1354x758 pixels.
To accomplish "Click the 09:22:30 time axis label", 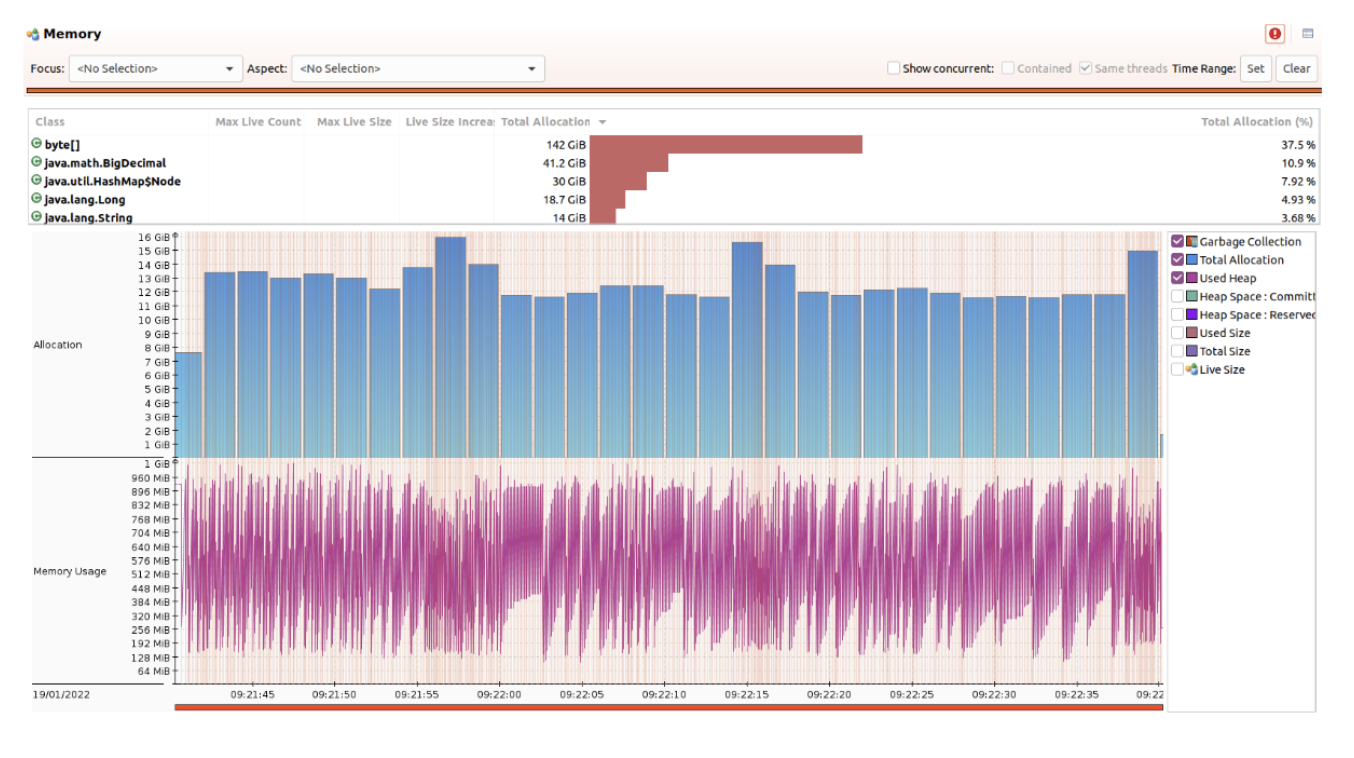I will (x=994, y=694).
